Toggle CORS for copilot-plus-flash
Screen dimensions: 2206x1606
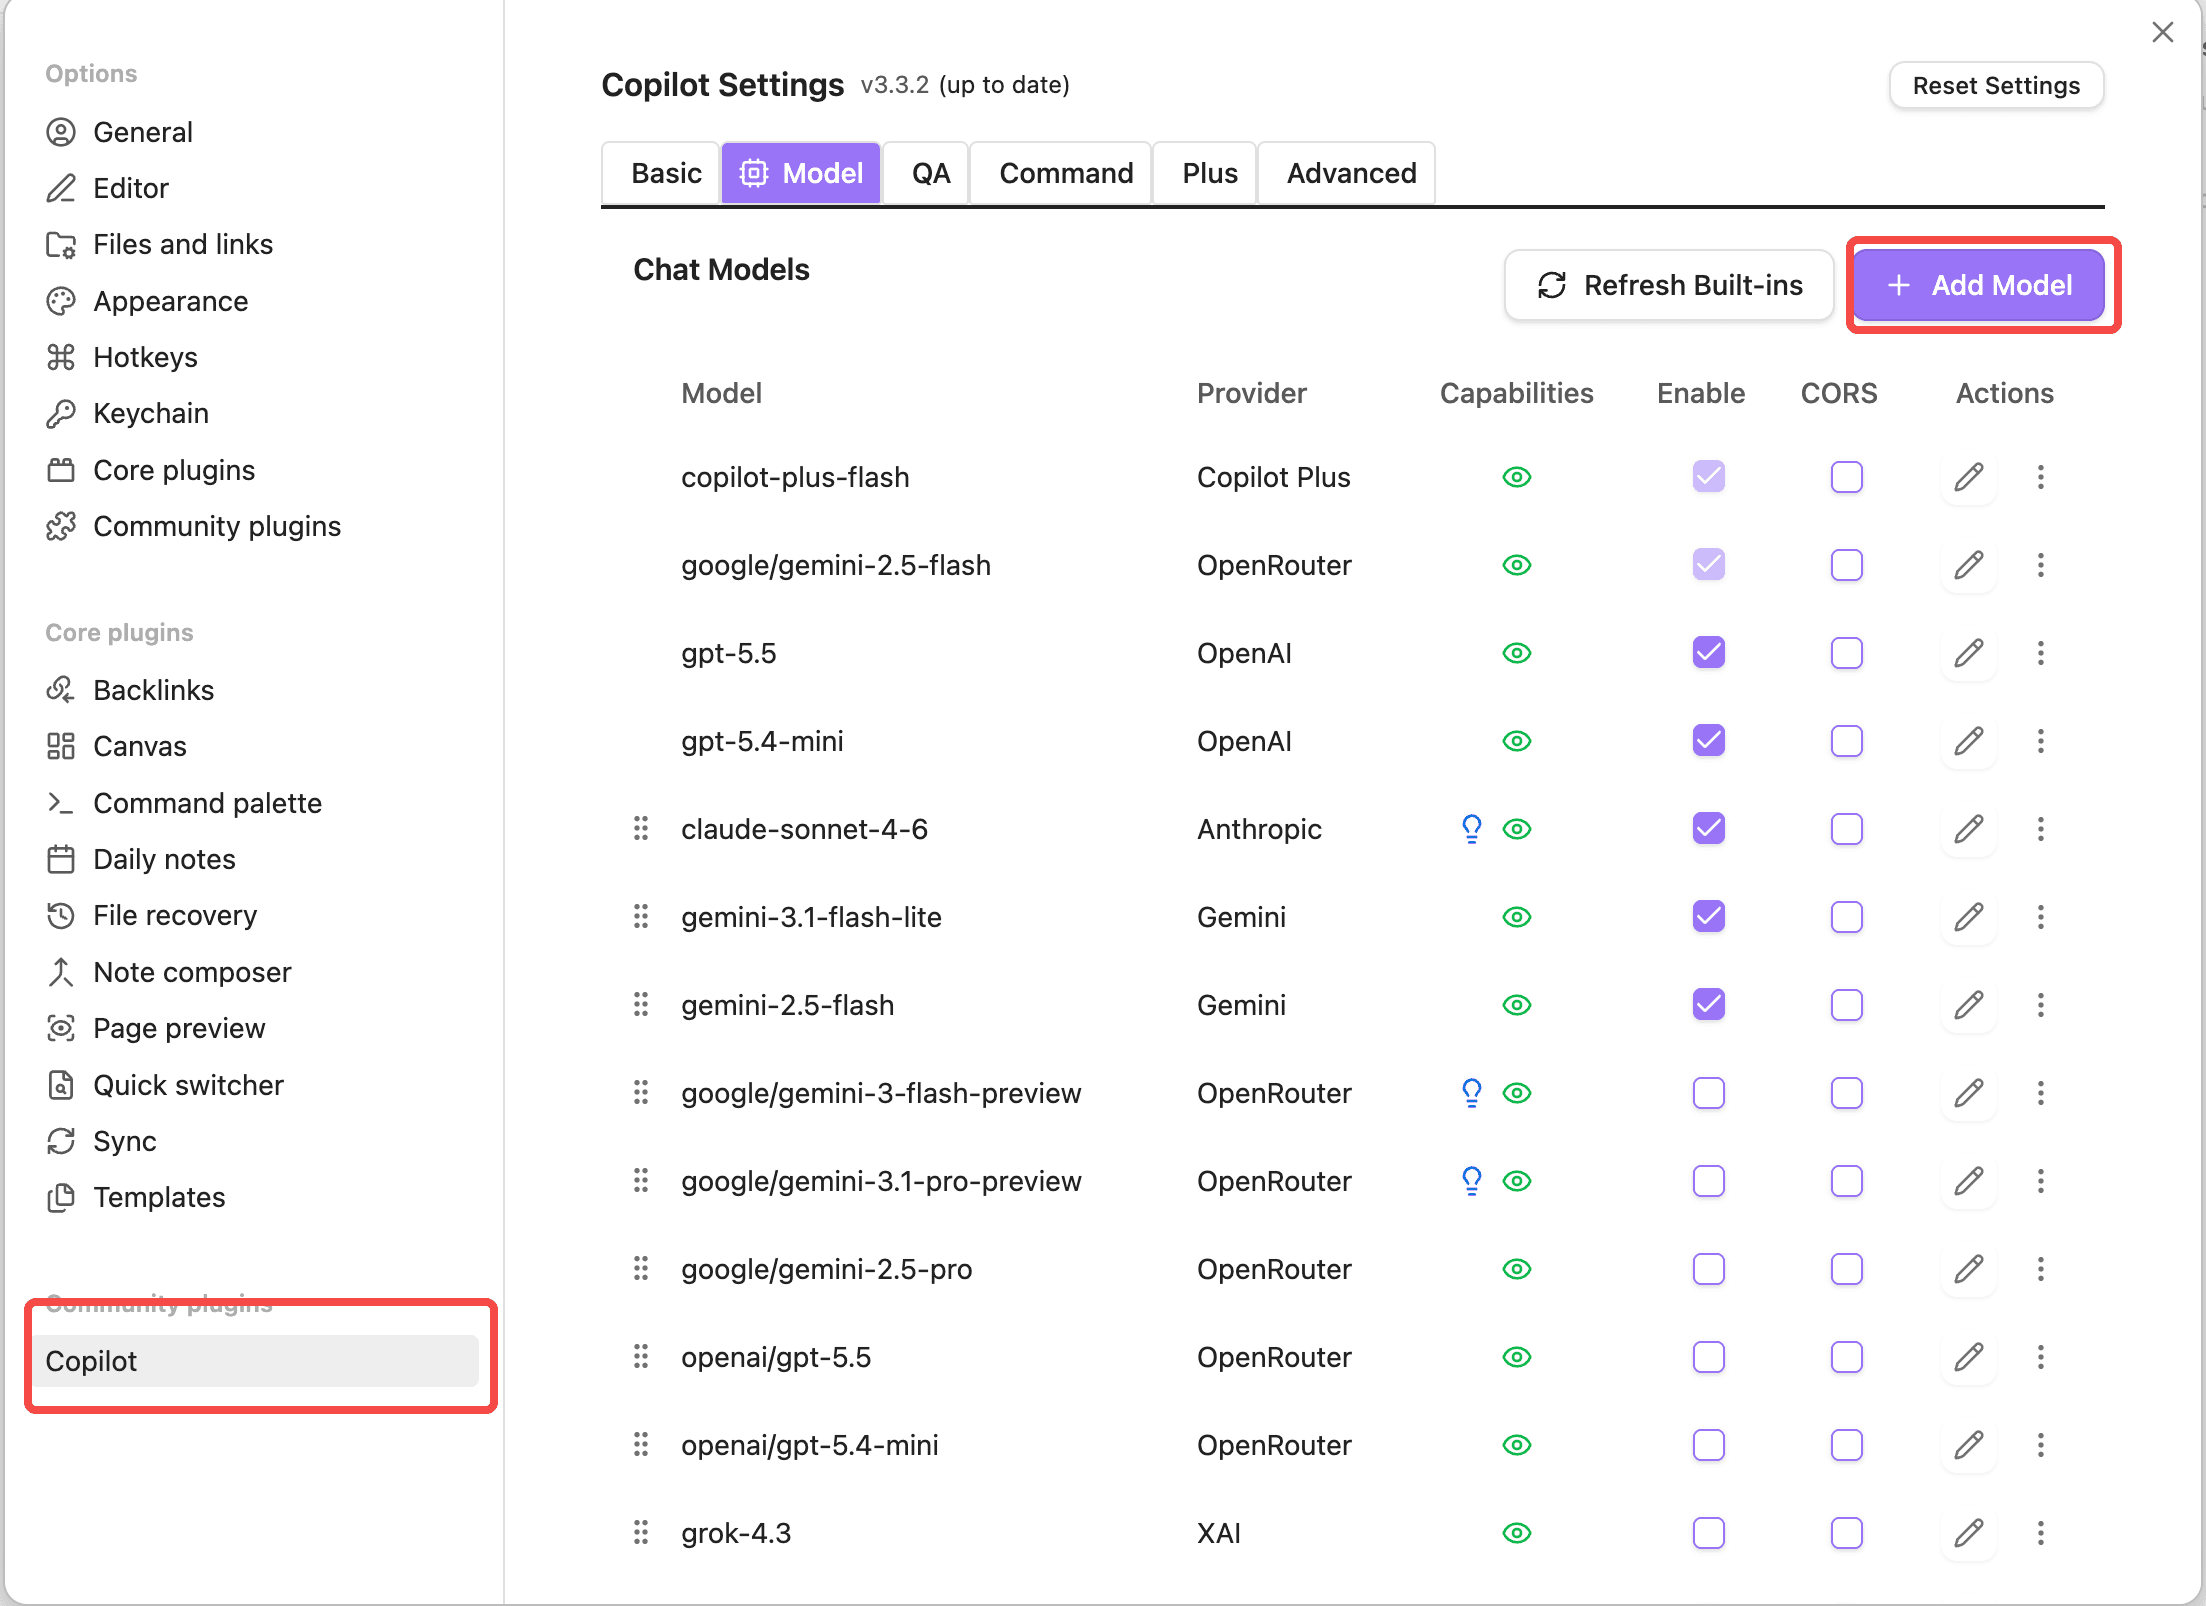(1846, 477)
